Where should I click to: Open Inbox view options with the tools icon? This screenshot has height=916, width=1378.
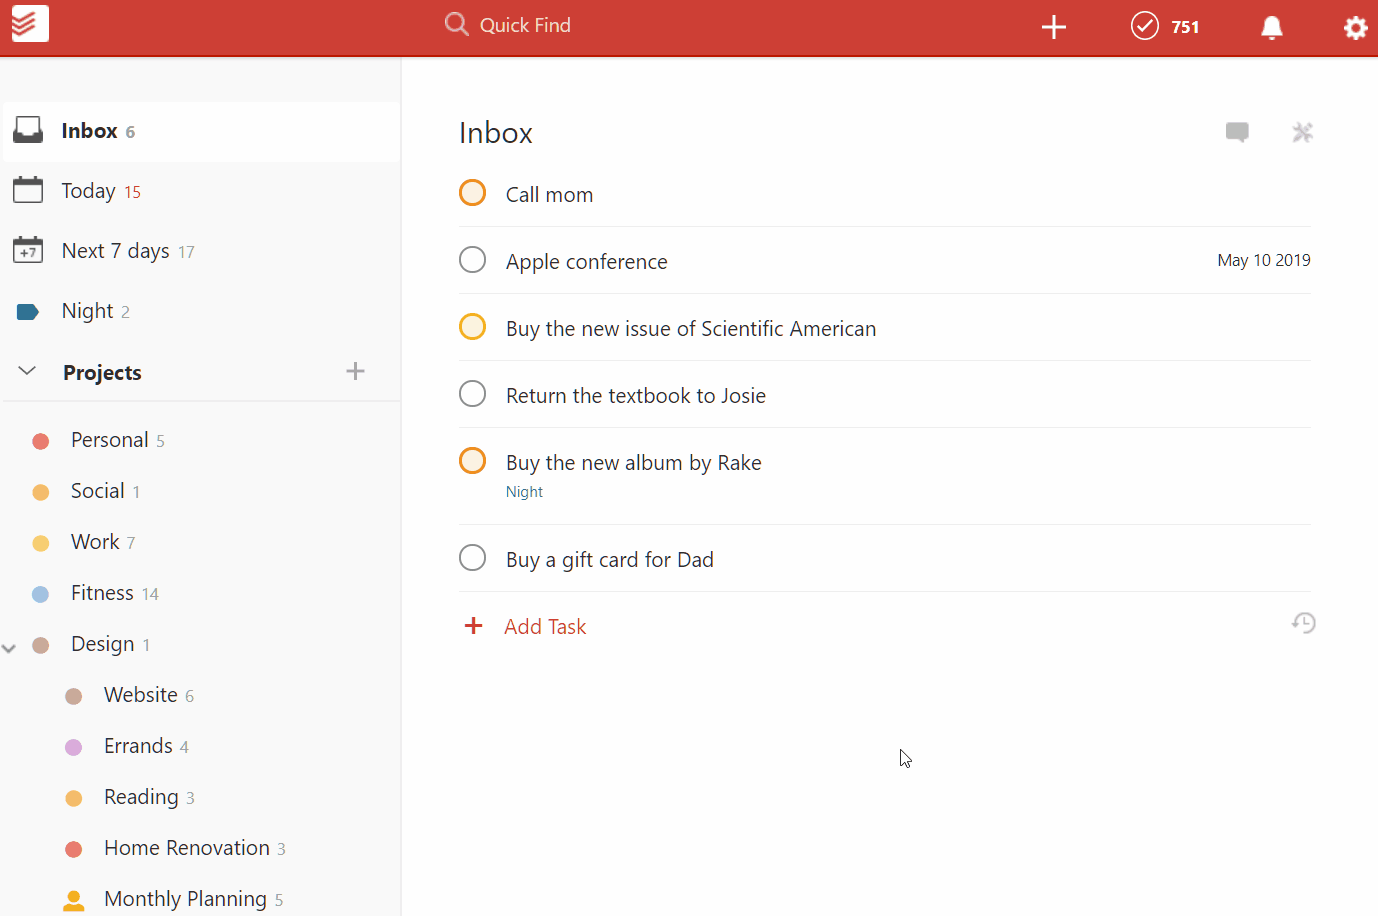(1302, 131)
